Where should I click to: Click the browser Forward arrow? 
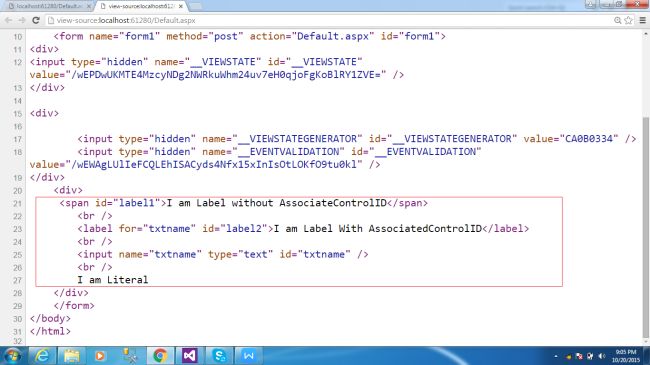[x=22, y=20]
